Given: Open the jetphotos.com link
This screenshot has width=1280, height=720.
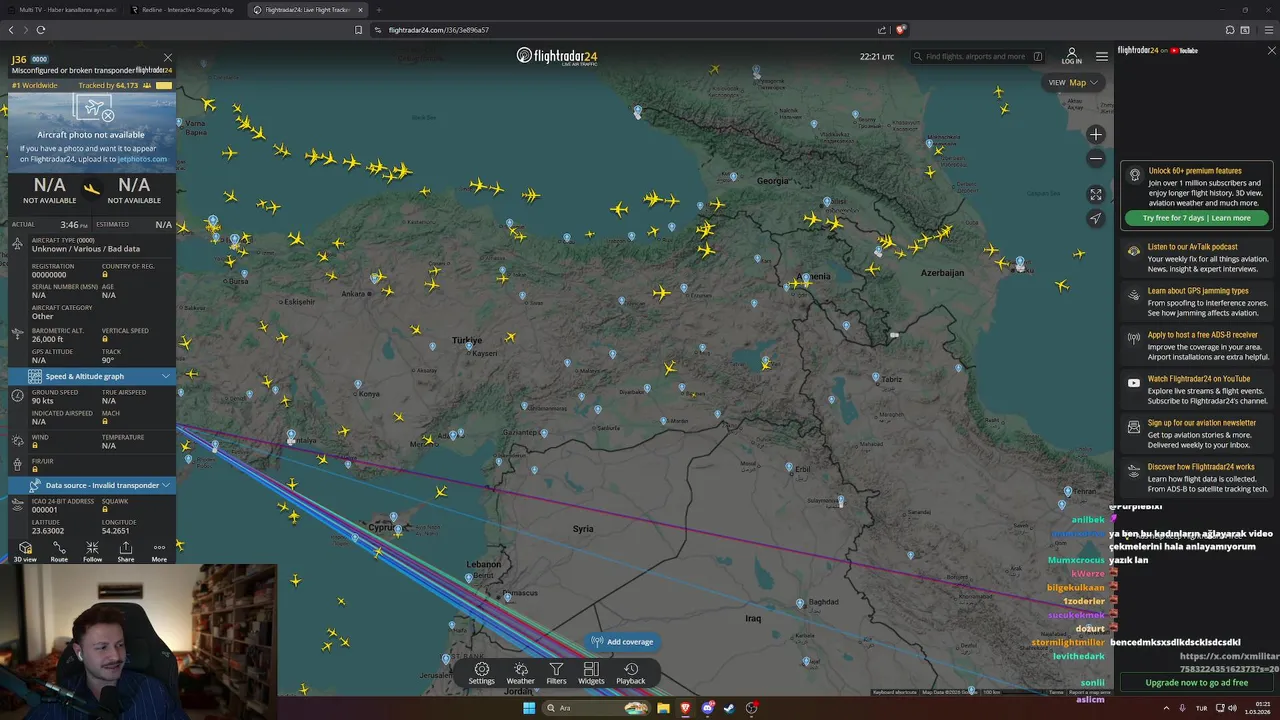Looking at the screenshot, I should 142,159.
